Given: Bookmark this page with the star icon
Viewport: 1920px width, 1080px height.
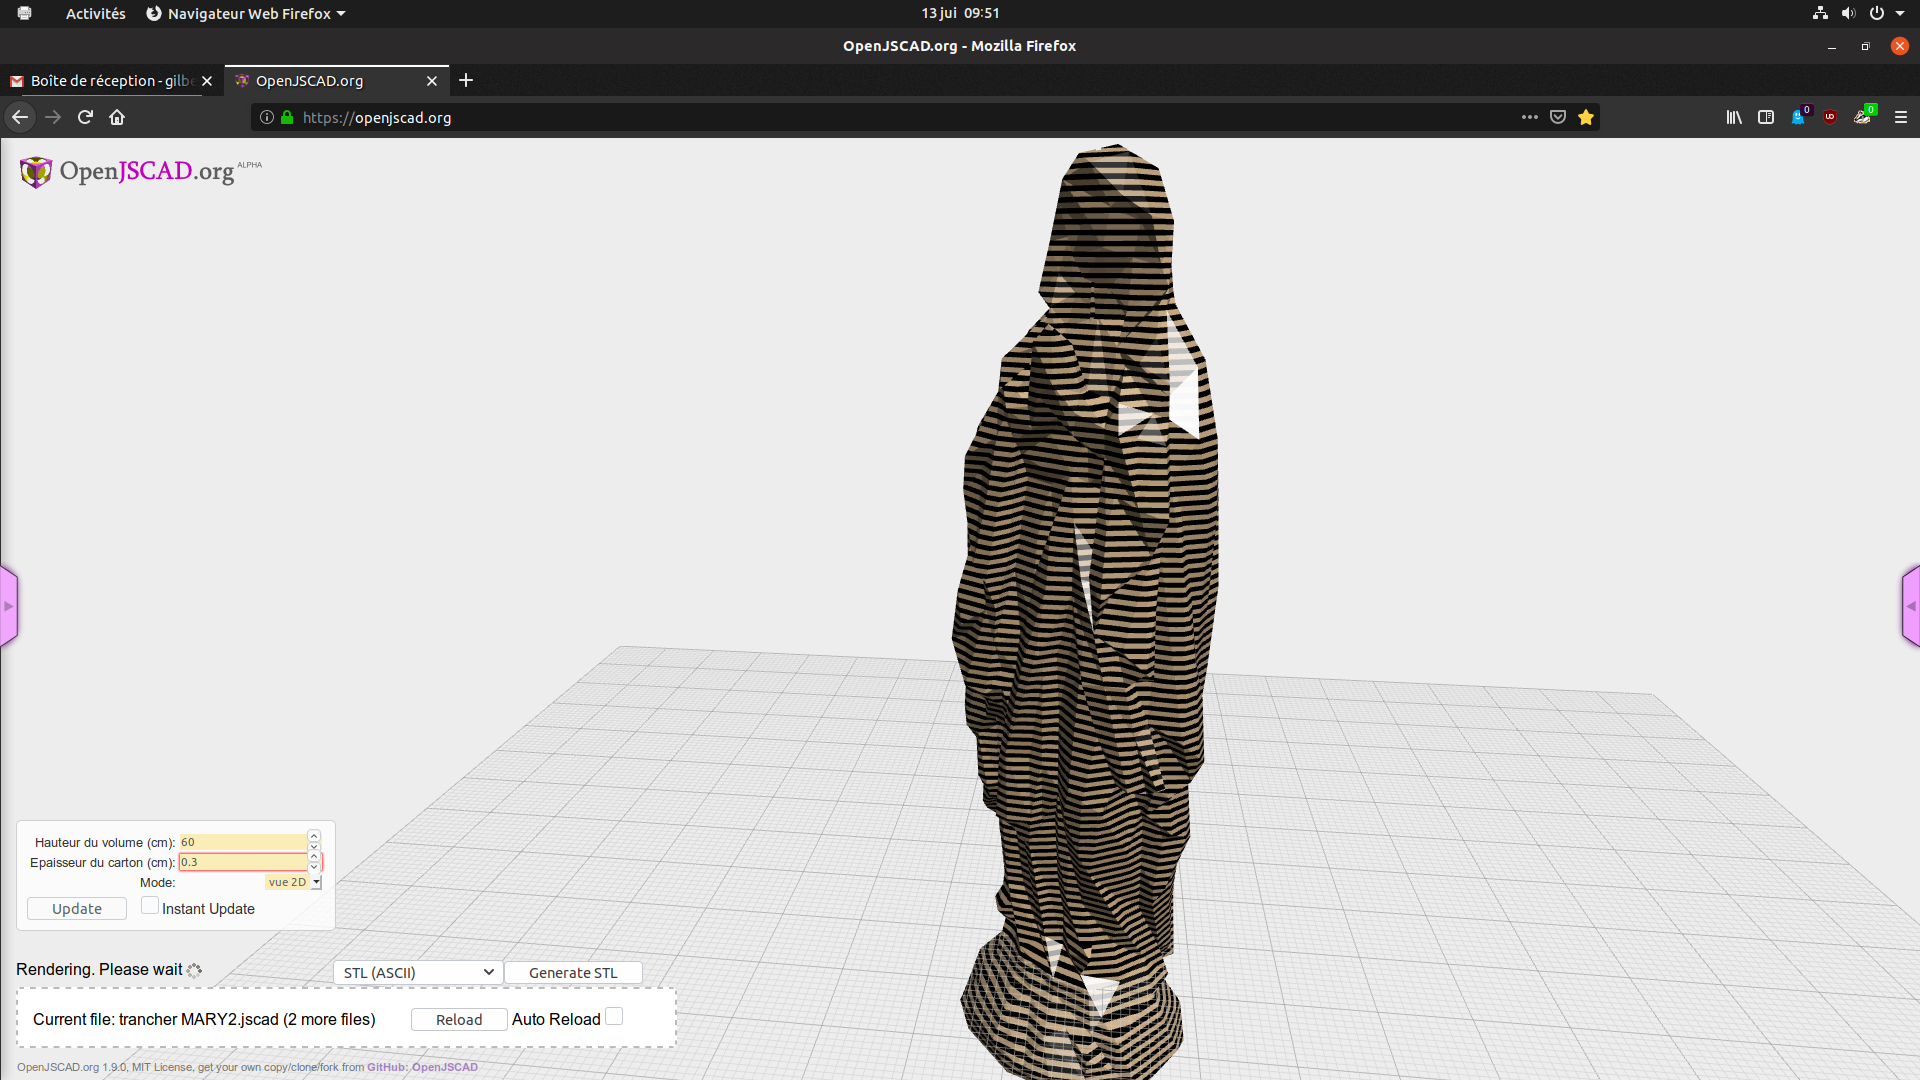Looking at the screenshot, I should (1586, 117).
